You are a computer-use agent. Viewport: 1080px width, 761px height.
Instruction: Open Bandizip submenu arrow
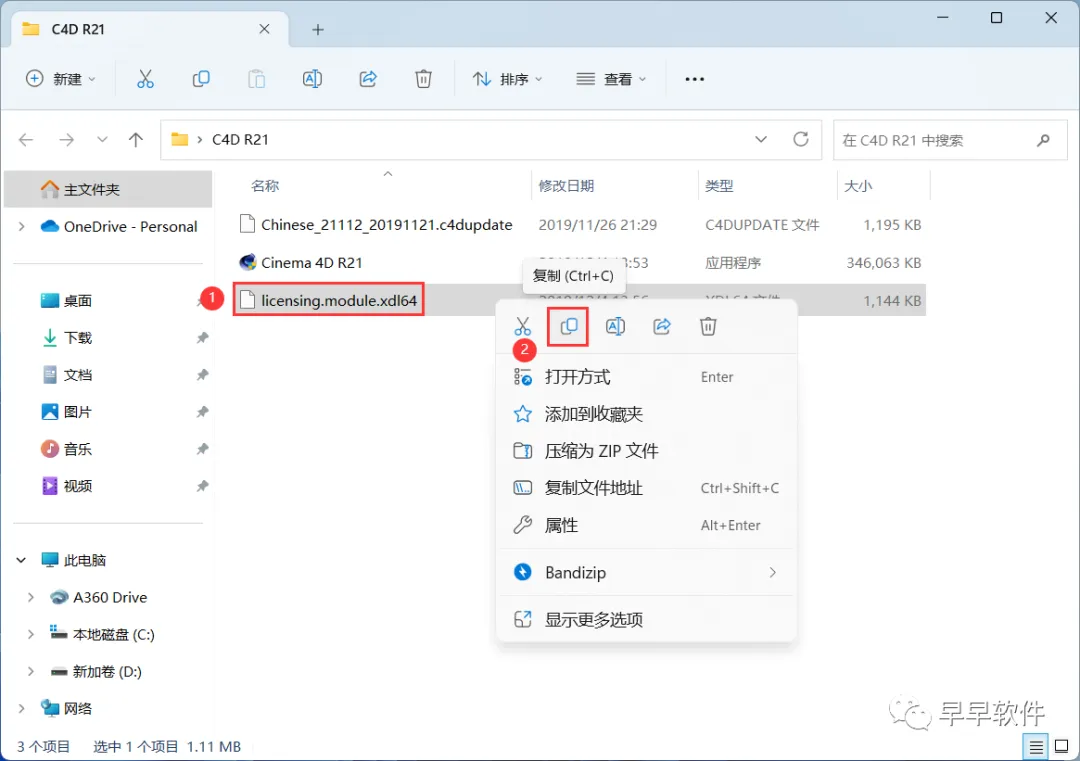[773, 573]
